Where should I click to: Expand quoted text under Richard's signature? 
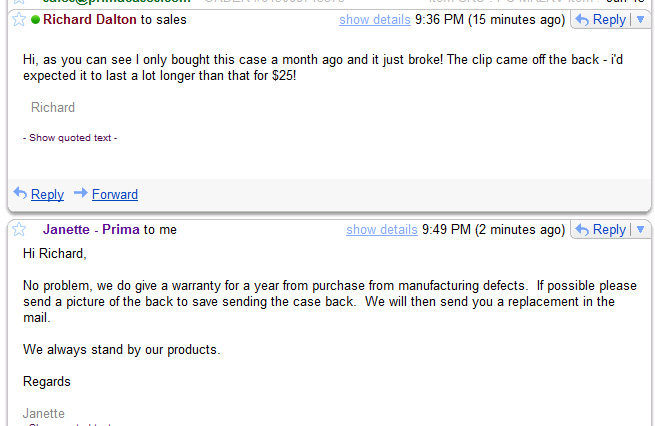70,138
